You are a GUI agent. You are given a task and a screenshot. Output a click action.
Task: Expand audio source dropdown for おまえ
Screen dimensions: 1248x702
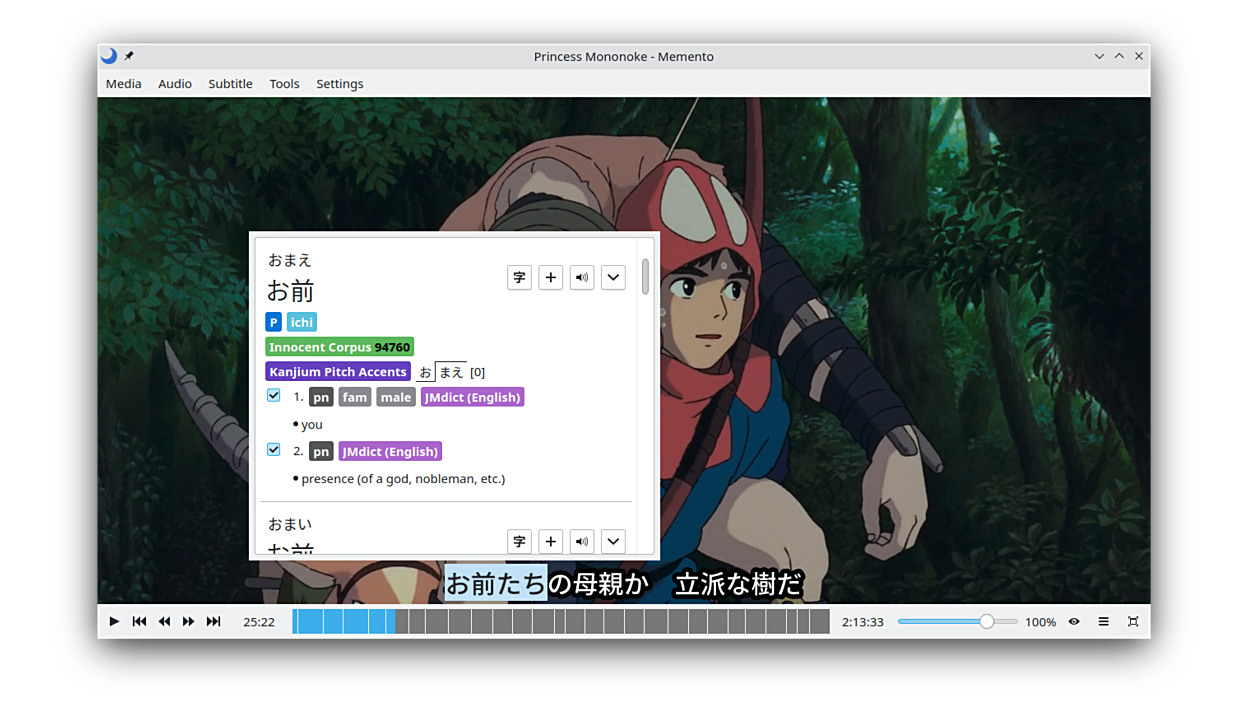(x=613, y=277)
